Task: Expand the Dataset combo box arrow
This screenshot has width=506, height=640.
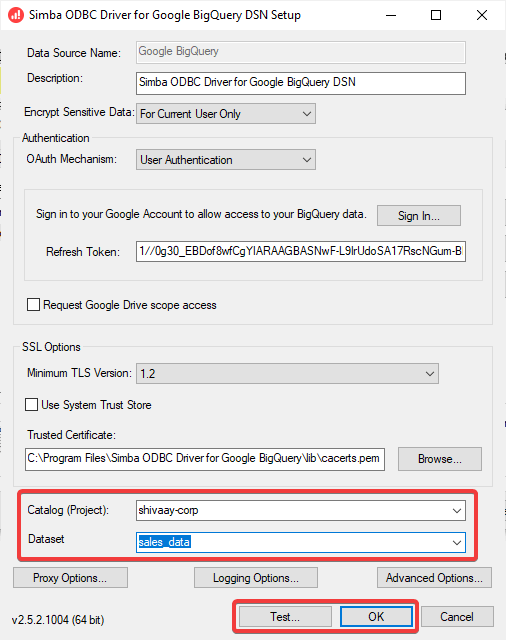Action: pyautogui.click(x=457, y=542)
